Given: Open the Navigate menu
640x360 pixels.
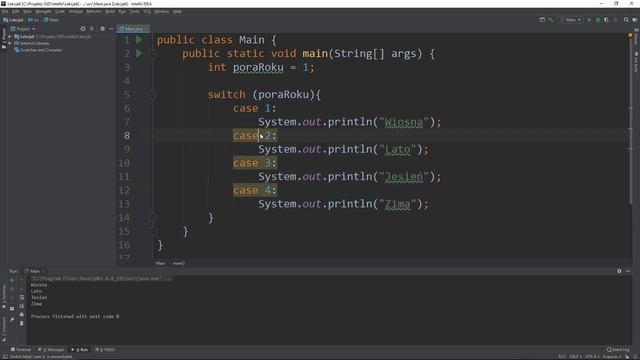Looking at the screenshot, I should point(43,11).
